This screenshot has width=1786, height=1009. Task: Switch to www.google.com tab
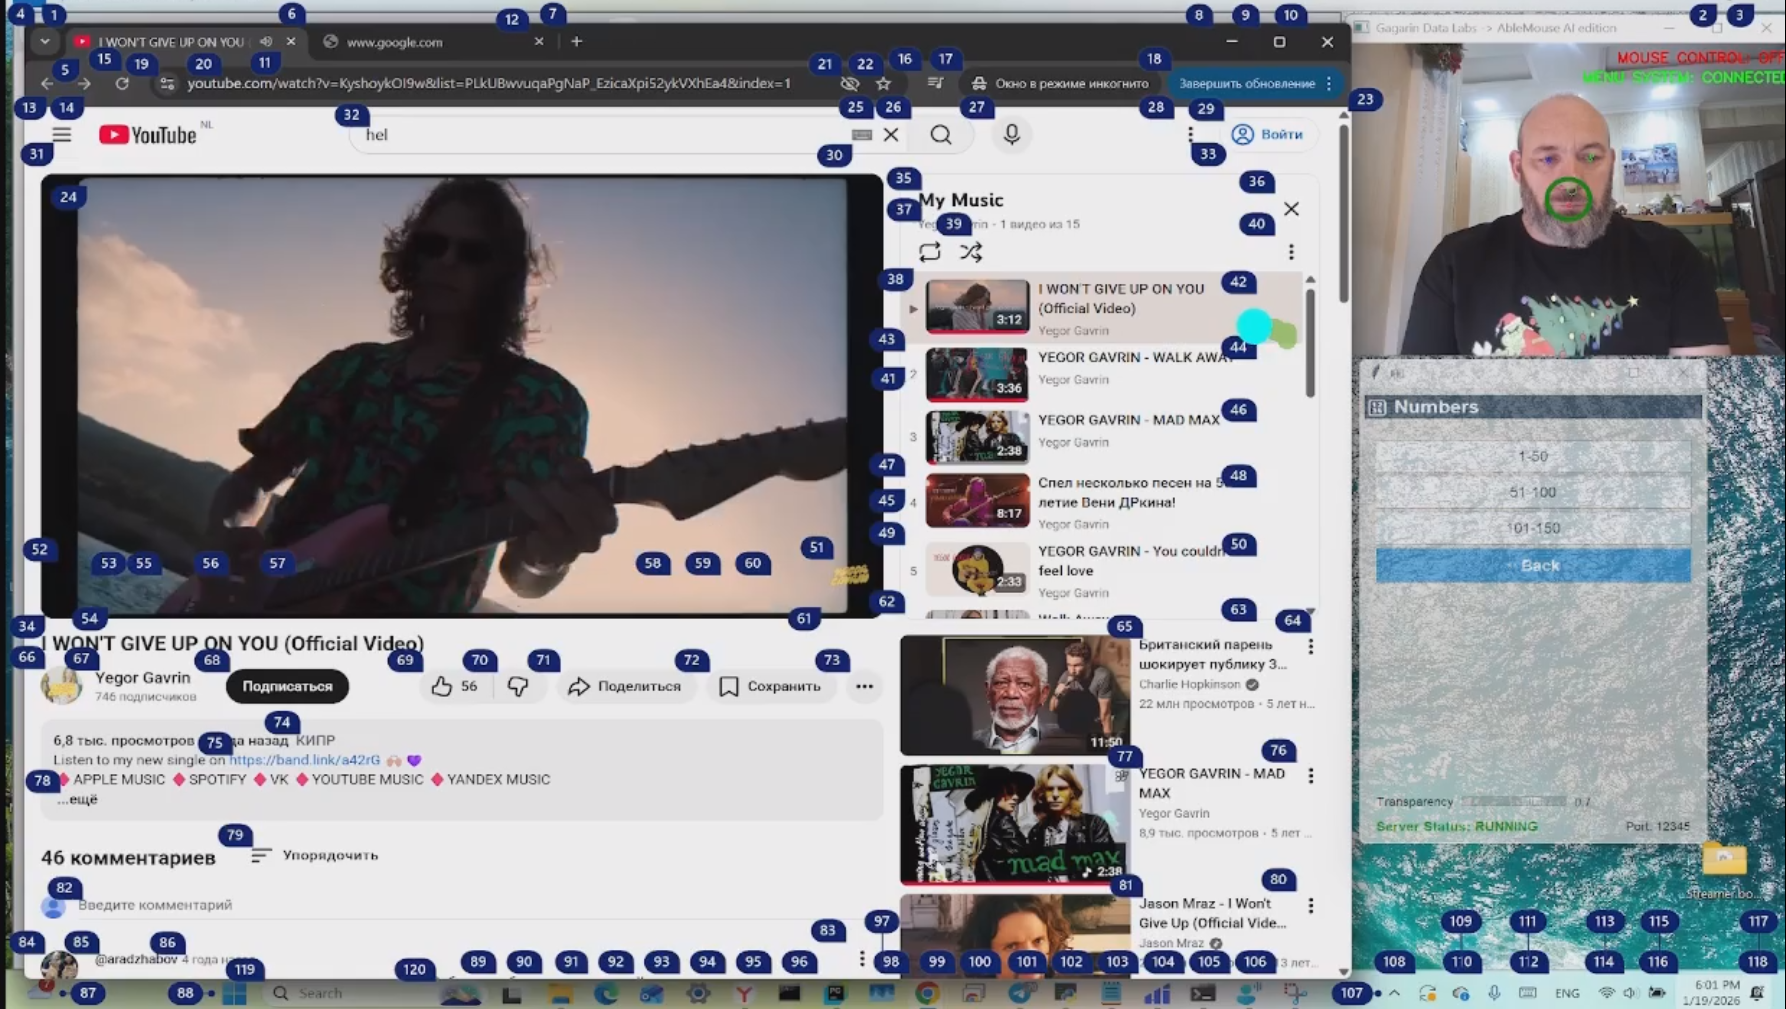[432, 42]
